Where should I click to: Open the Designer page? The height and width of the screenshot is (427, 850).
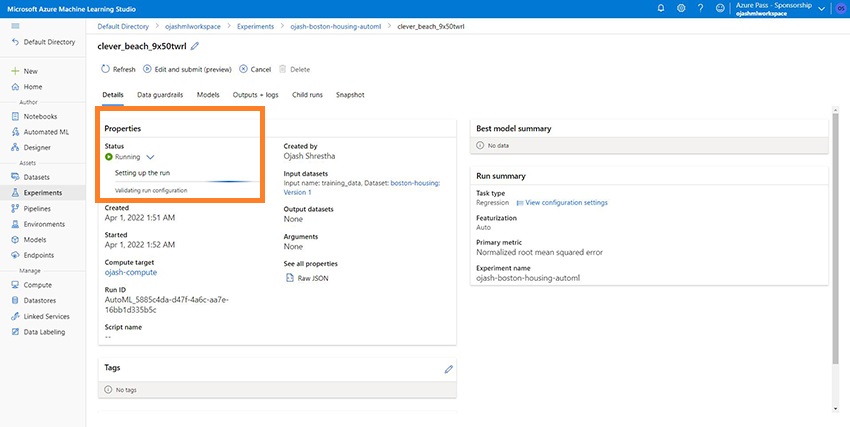coord(37,147)
